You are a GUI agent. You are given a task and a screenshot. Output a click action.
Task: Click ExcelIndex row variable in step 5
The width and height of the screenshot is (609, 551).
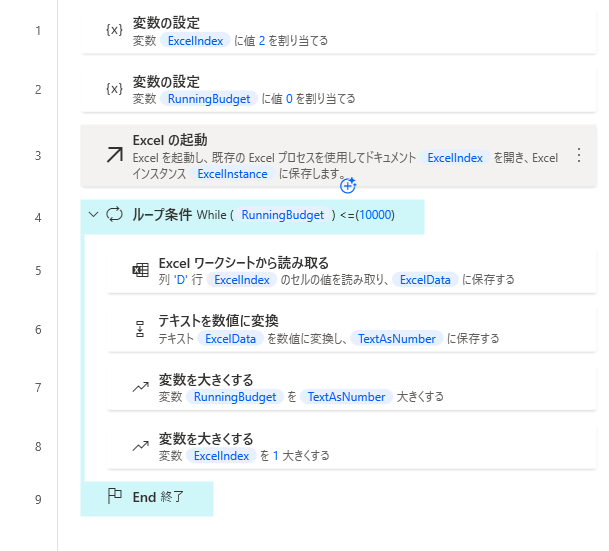pos(242,280)
